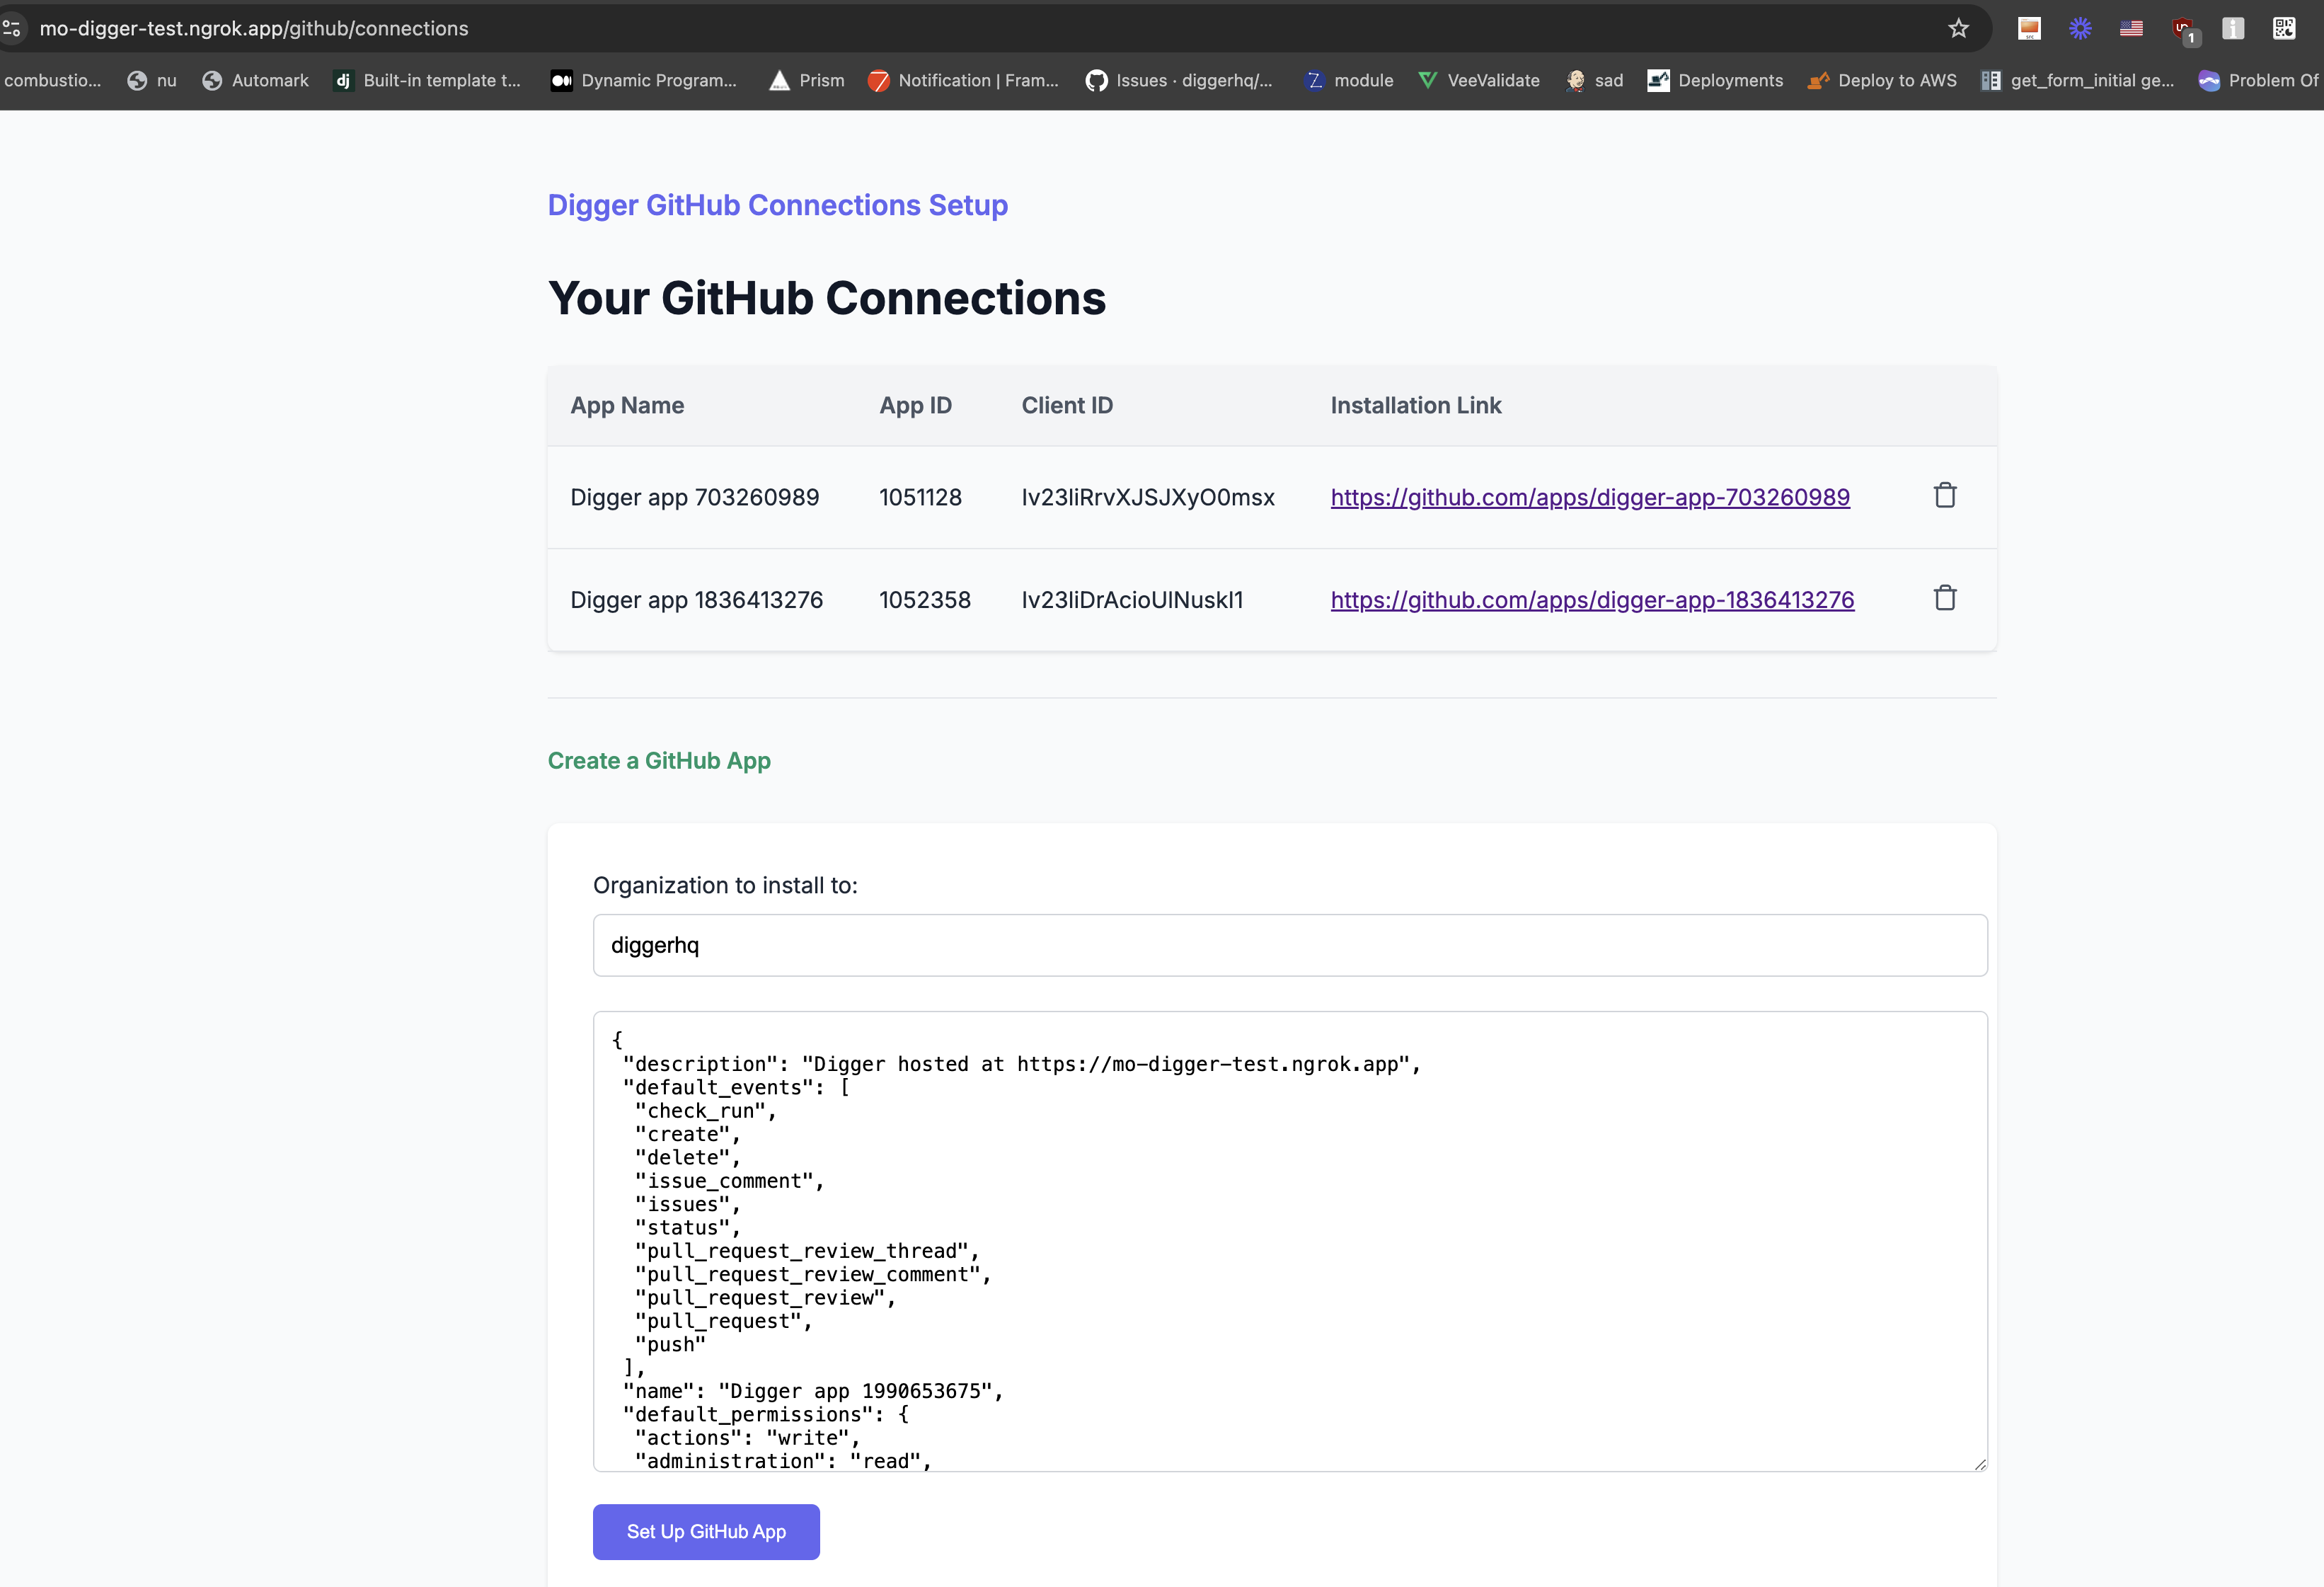This screenshot has height=1587, width=2324.
Task: Bookmark this page with the star icon
Action: tap(1958, 28)
